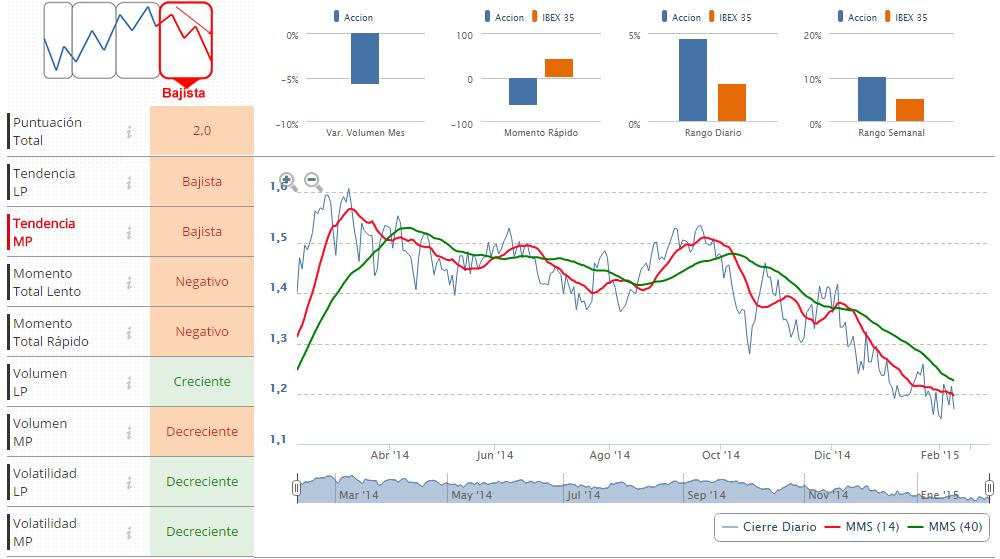Screen dimensions: 1000x559
Task: Toggle Accion legend in Momento Rápido chart
Action: [x=504, y=17]
